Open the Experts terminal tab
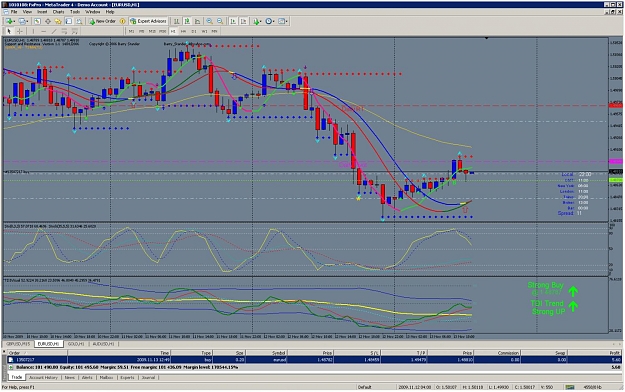 click(x=127, y=377)
